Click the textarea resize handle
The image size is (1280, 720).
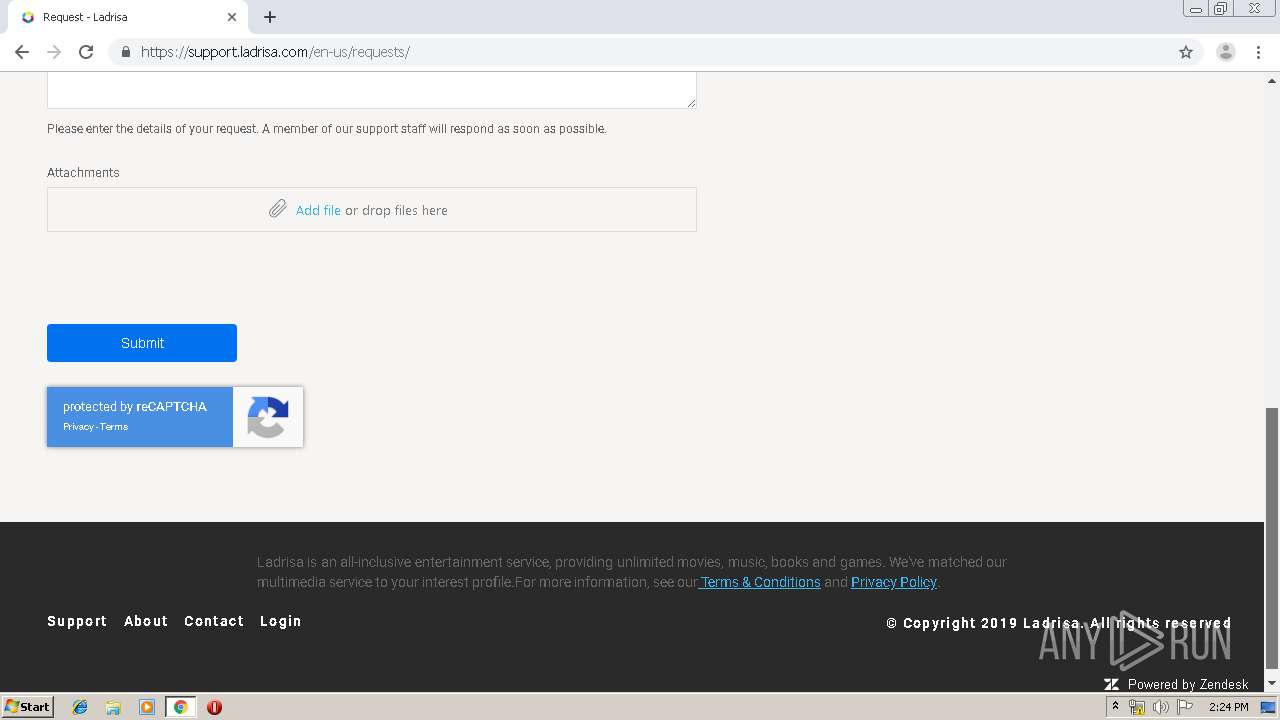(x=691, y=103)
